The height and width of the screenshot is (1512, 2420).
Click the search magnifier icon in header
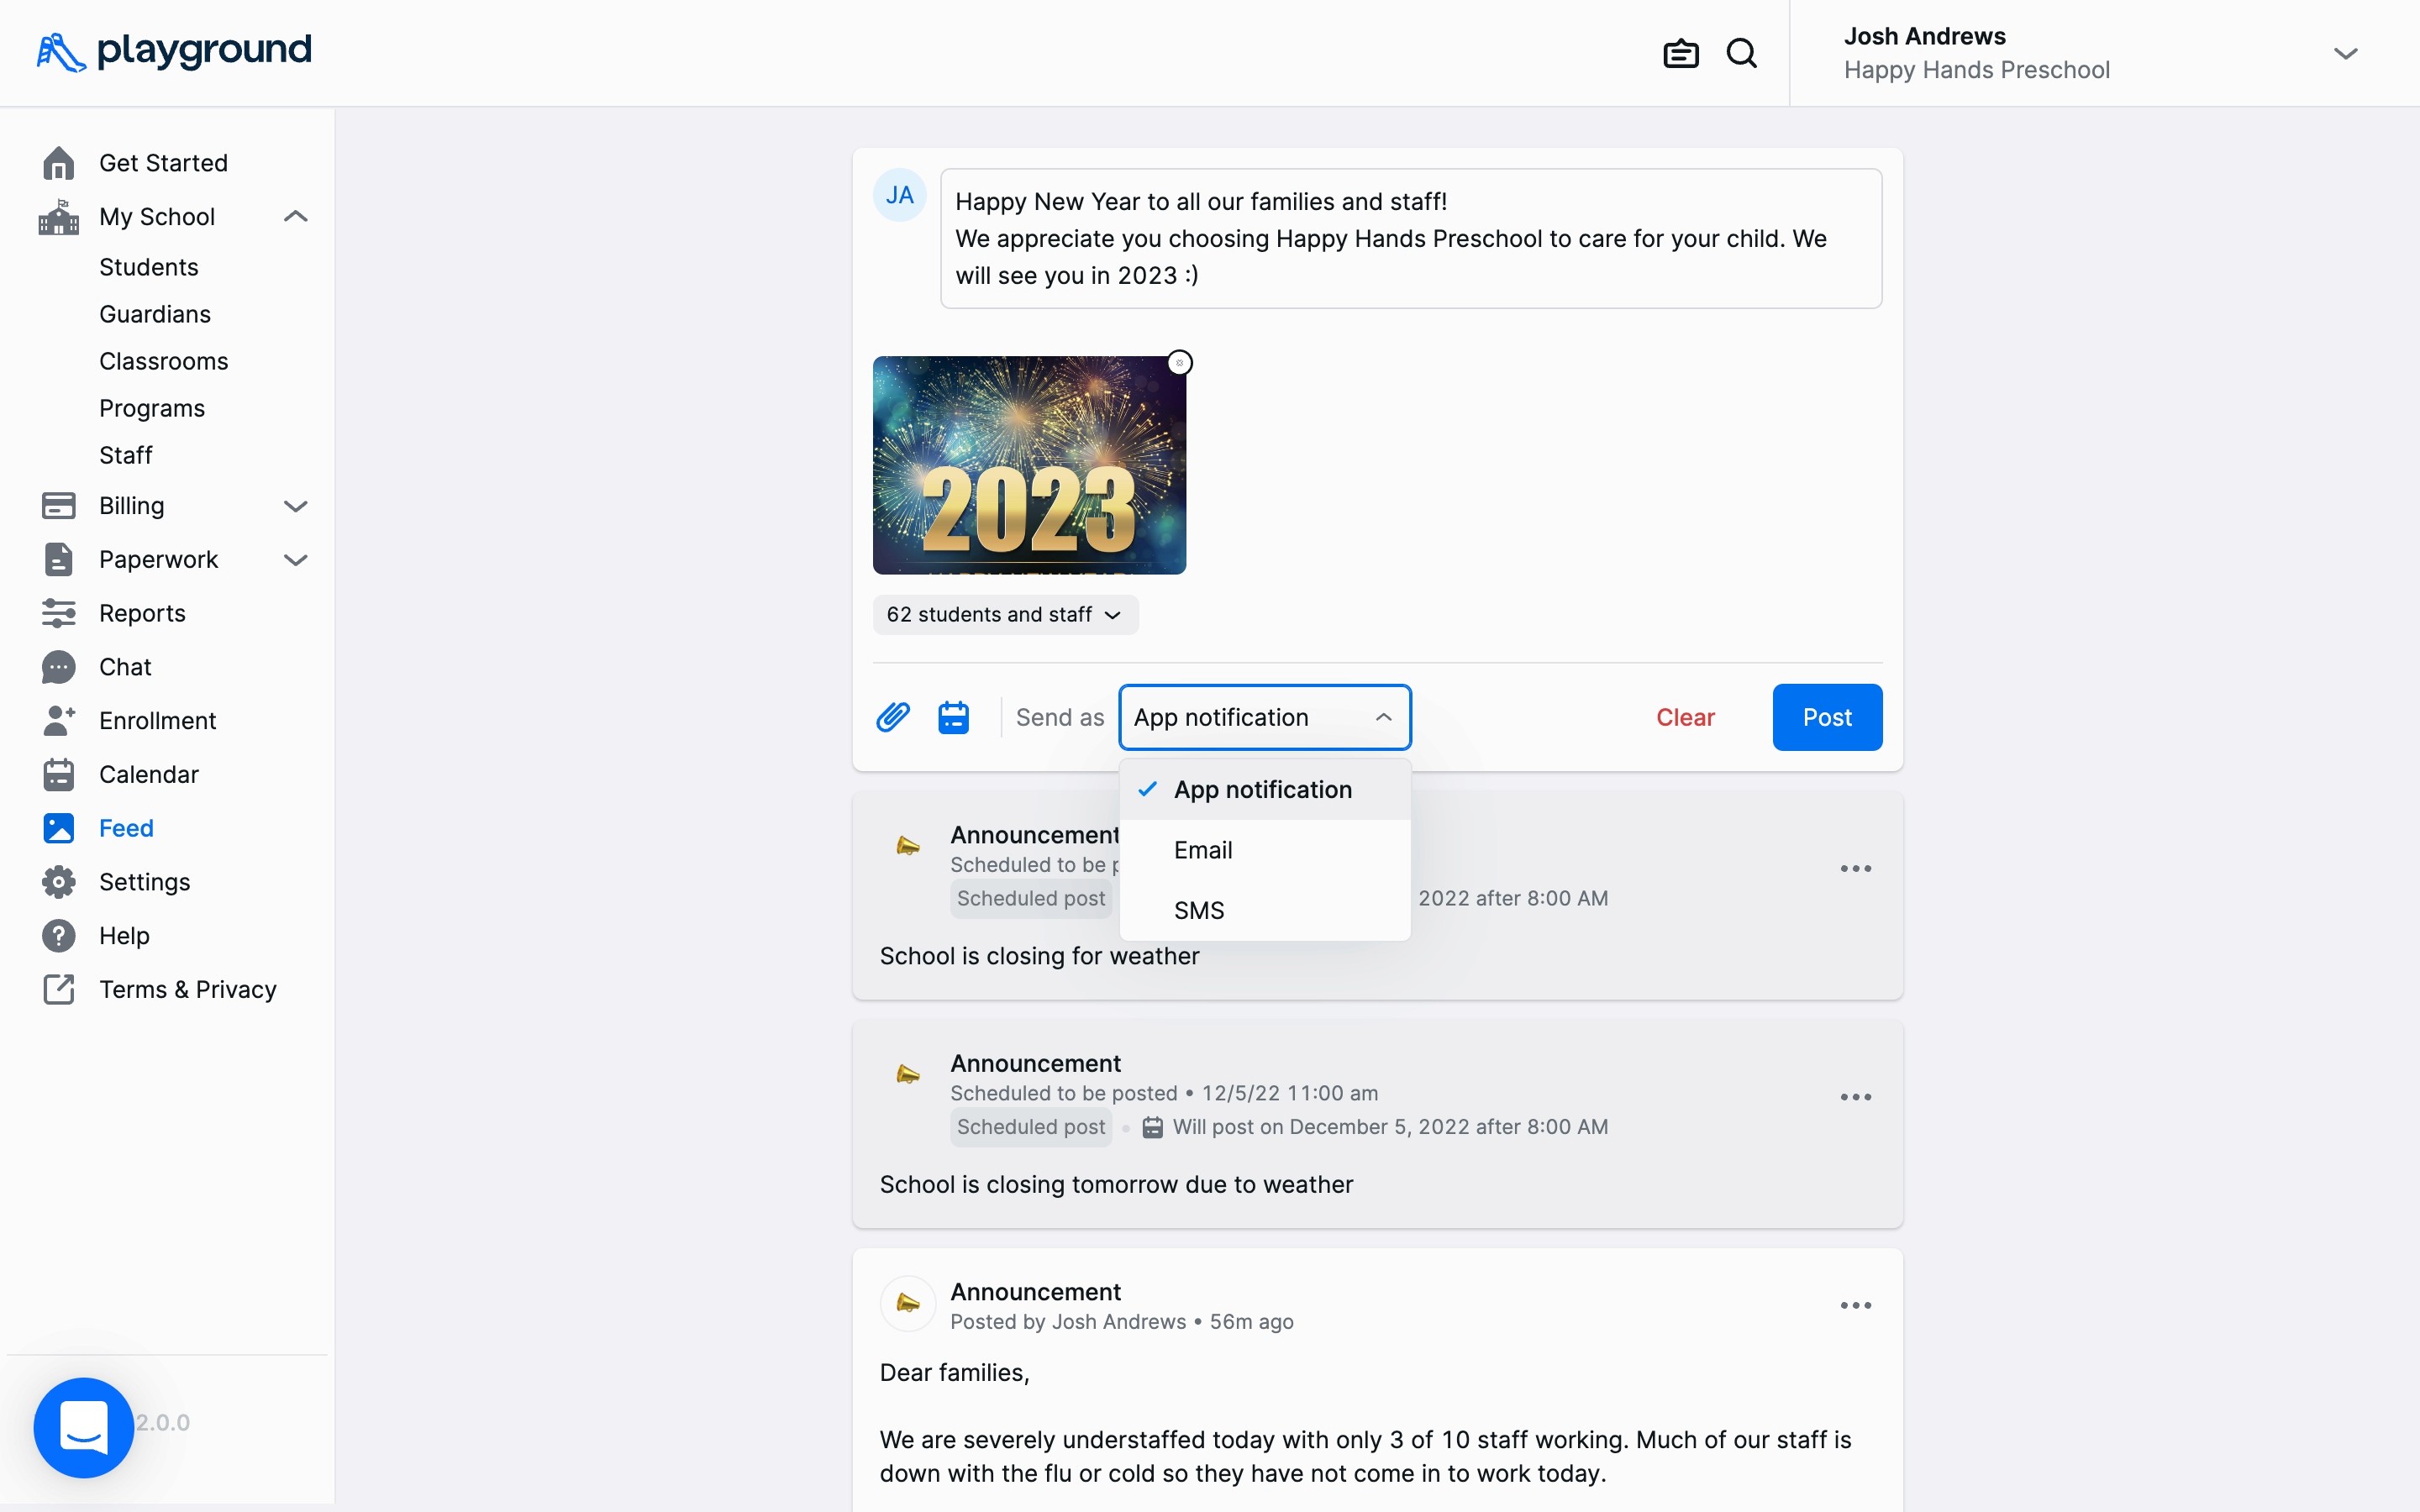click(1741, 53)
